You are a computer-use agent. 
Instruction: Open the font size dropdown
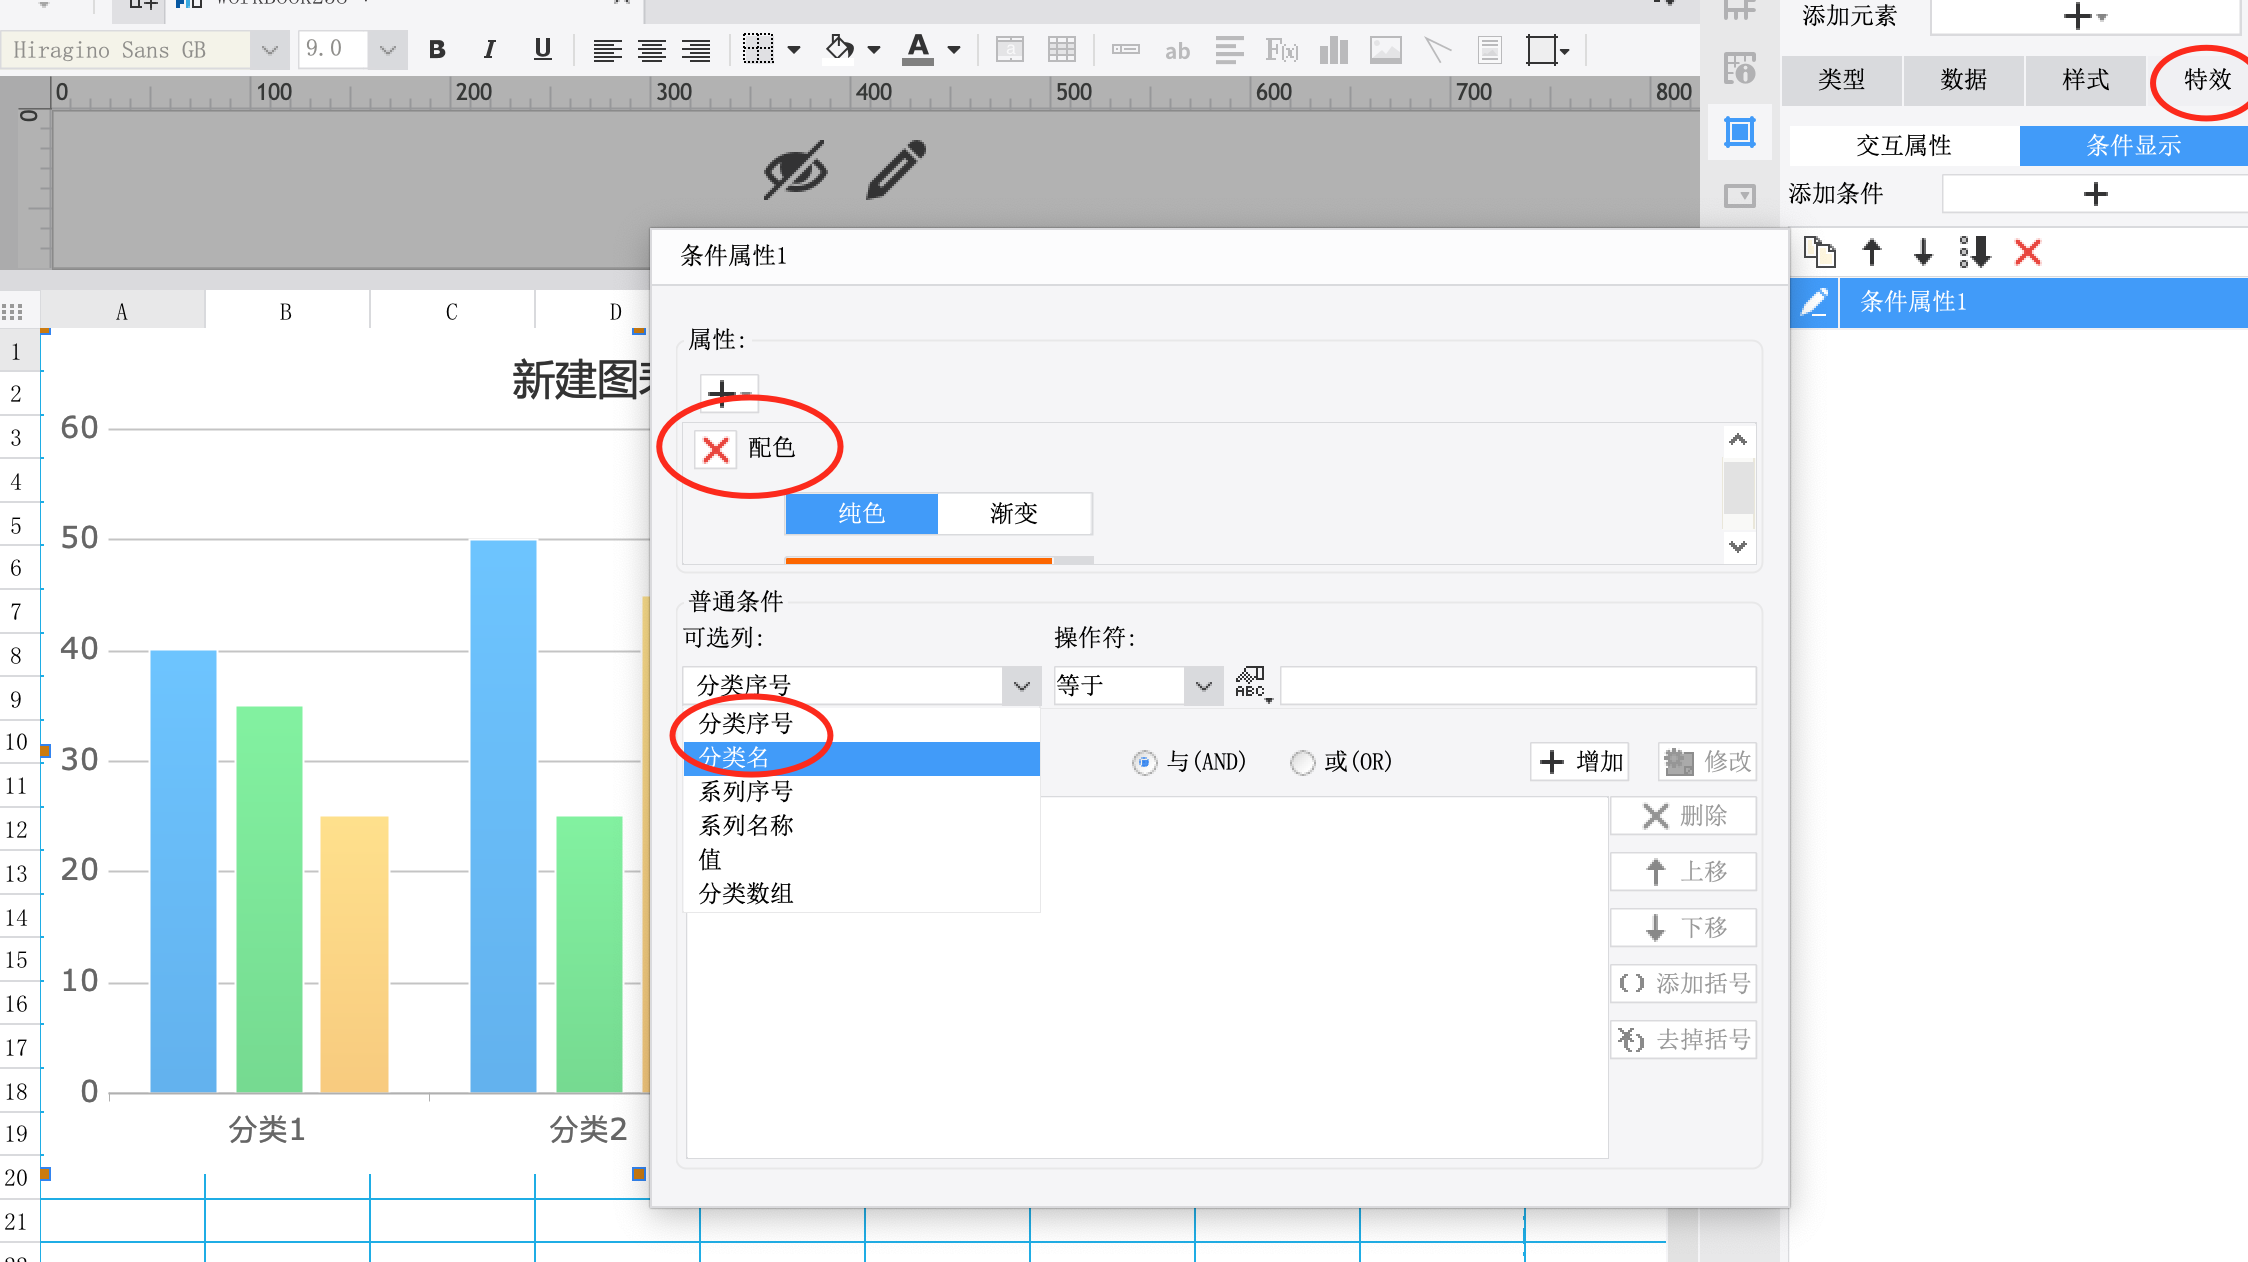click(388, 49)
